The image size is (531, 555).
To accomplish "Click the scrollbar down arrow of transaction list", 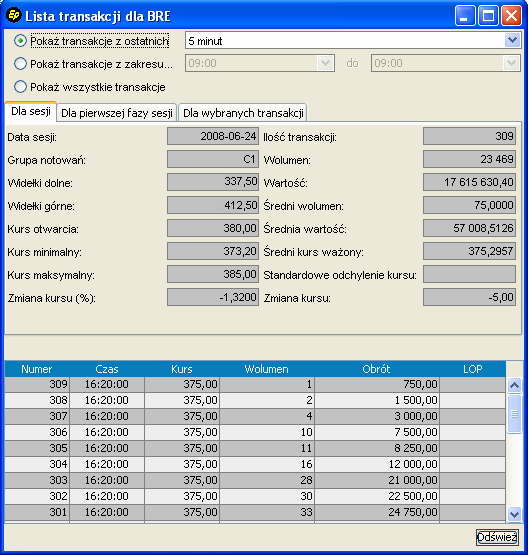I will pyautogui.click(x=514, y=514).
